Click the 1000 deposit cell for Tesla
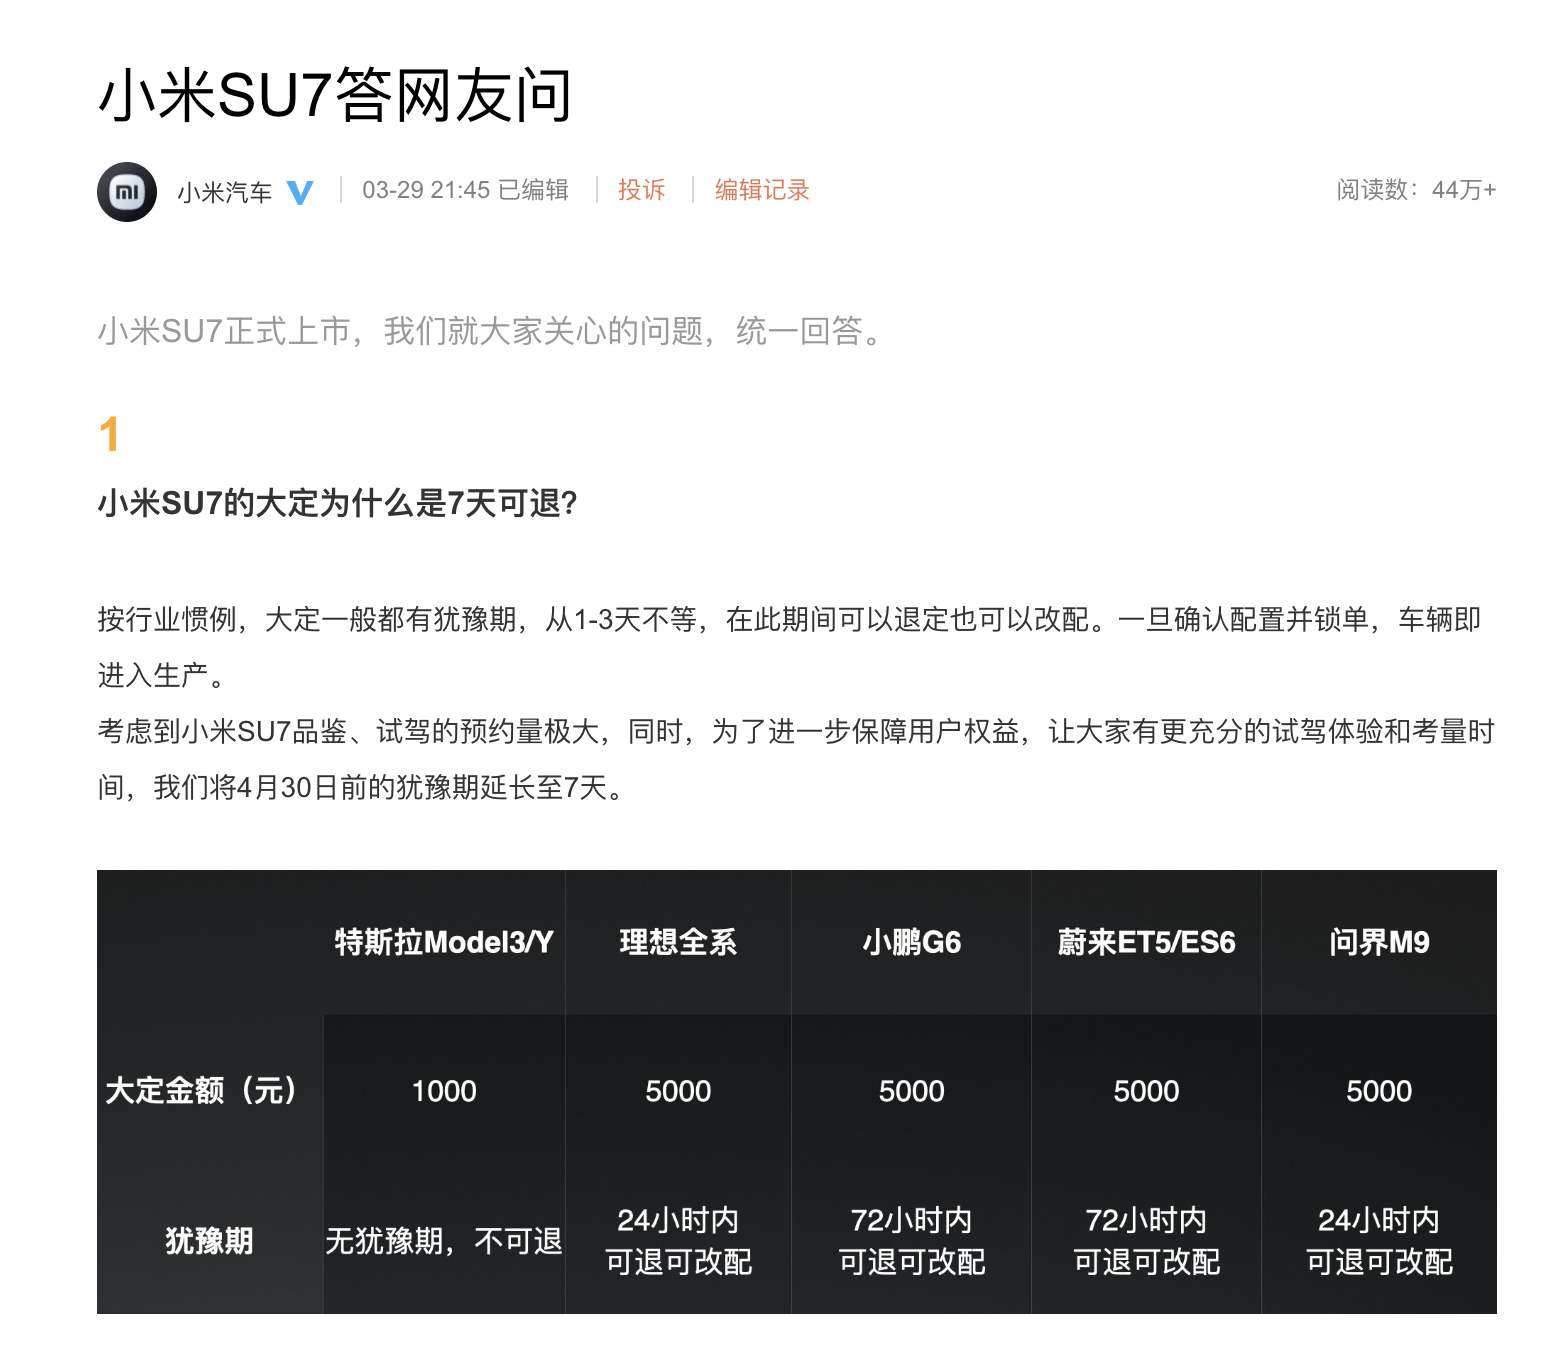 point(444,1091)
